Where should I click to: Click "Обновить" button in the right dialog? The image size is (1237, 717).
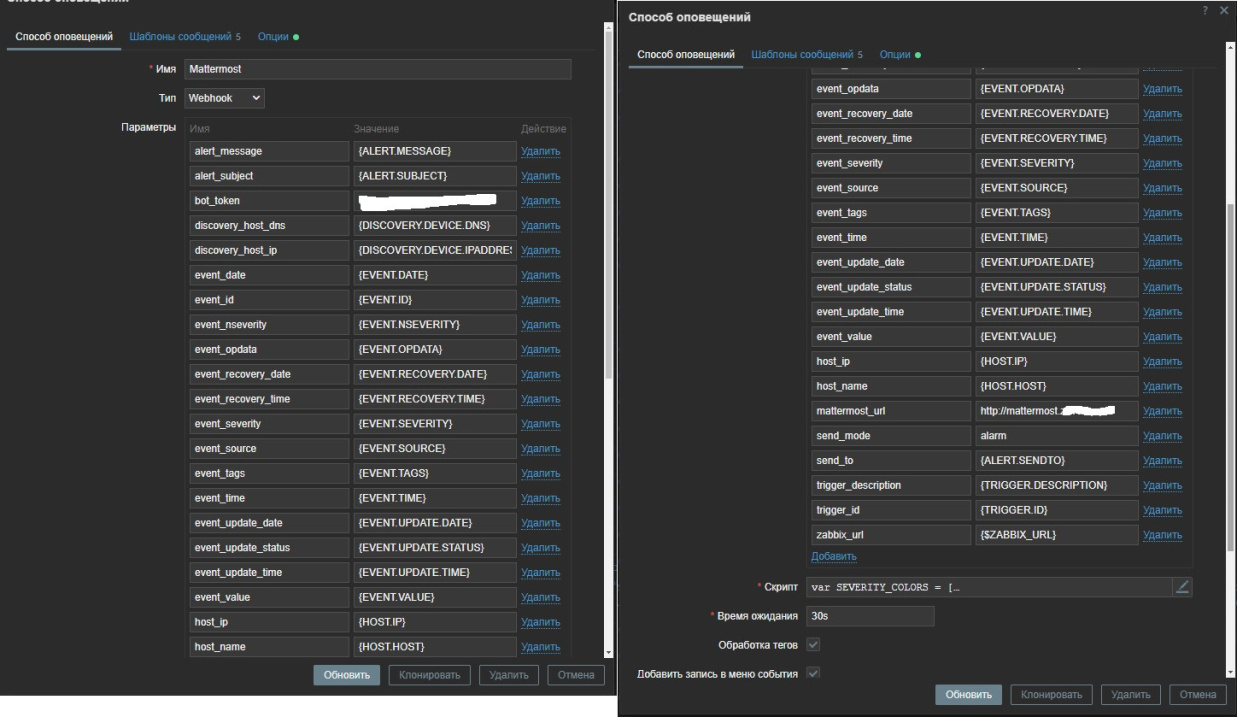(x=969, y=695)
